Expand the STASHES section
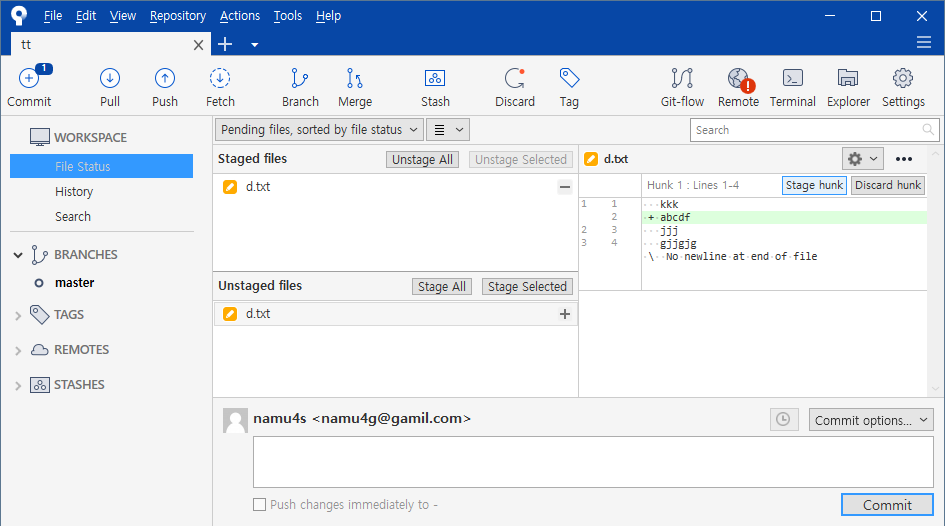The width and height of the screenshot is (945, 527). coord(18,385)
